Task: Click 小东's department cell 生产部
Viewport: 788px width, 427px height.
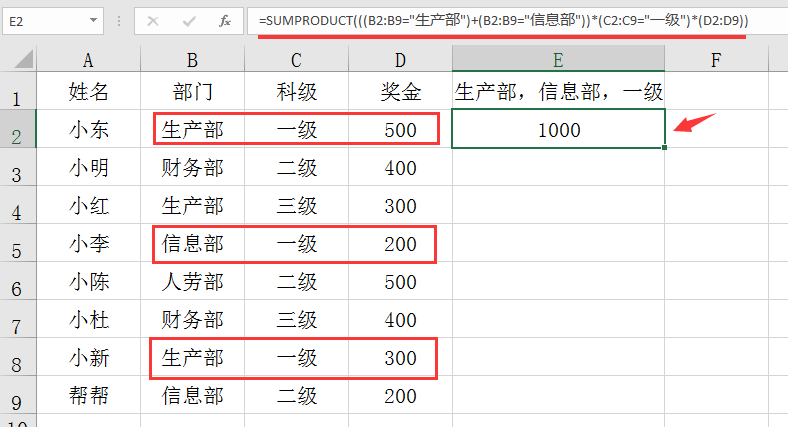Action: coord(192,130)
